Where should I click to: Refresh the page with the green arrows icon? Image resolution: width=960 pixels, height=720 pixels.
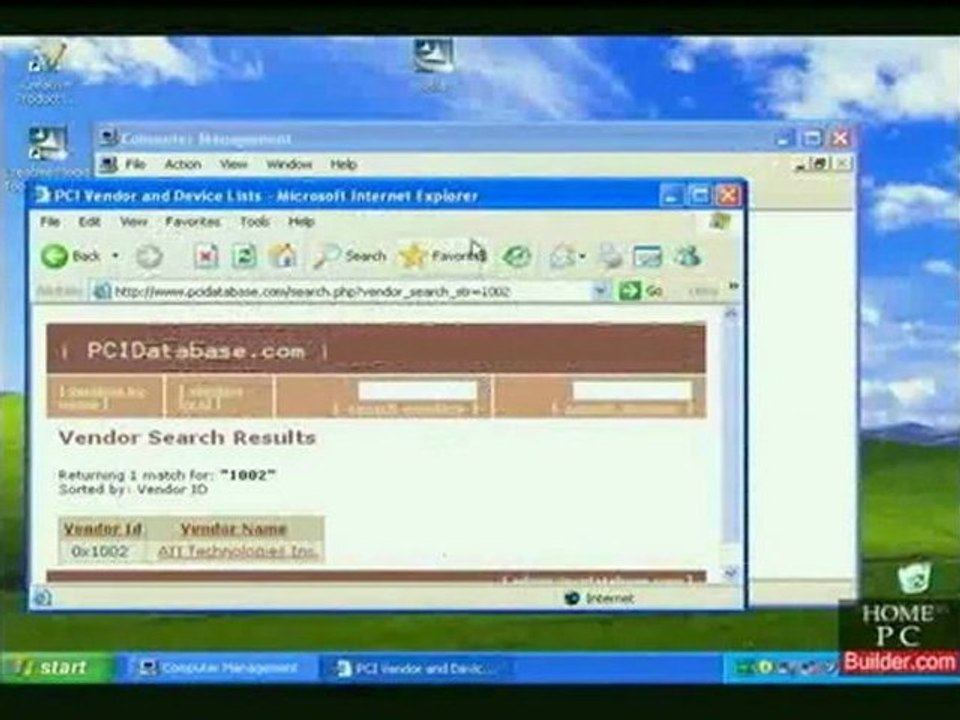coord(244,256)
